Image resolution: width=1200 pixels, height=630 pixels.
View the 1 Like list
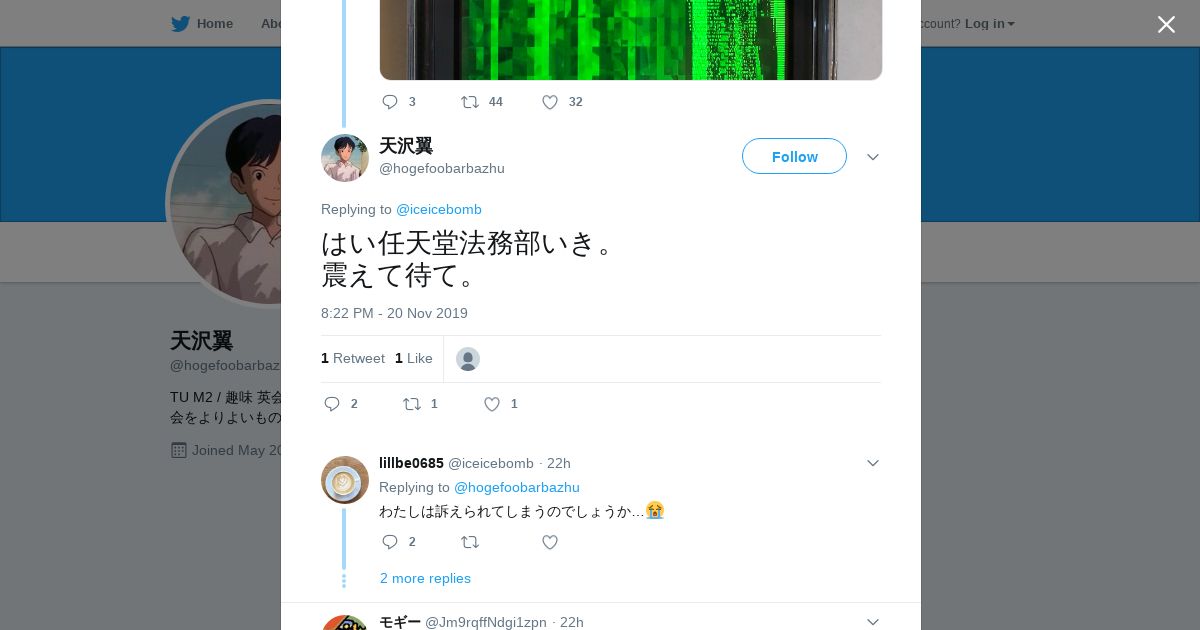click(x=414, y=358)
